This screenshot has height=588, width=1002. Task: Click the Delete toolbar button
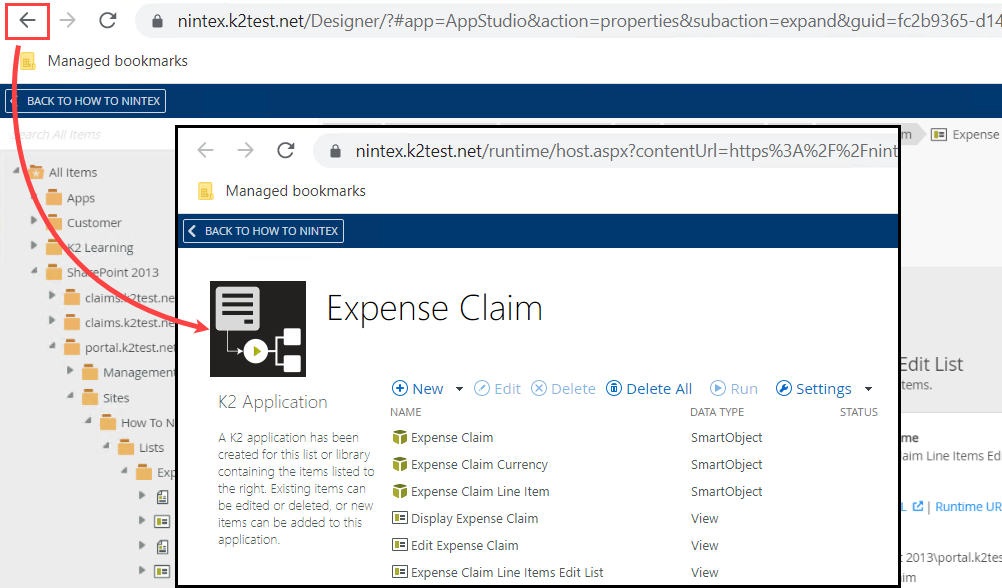[563, 389]
